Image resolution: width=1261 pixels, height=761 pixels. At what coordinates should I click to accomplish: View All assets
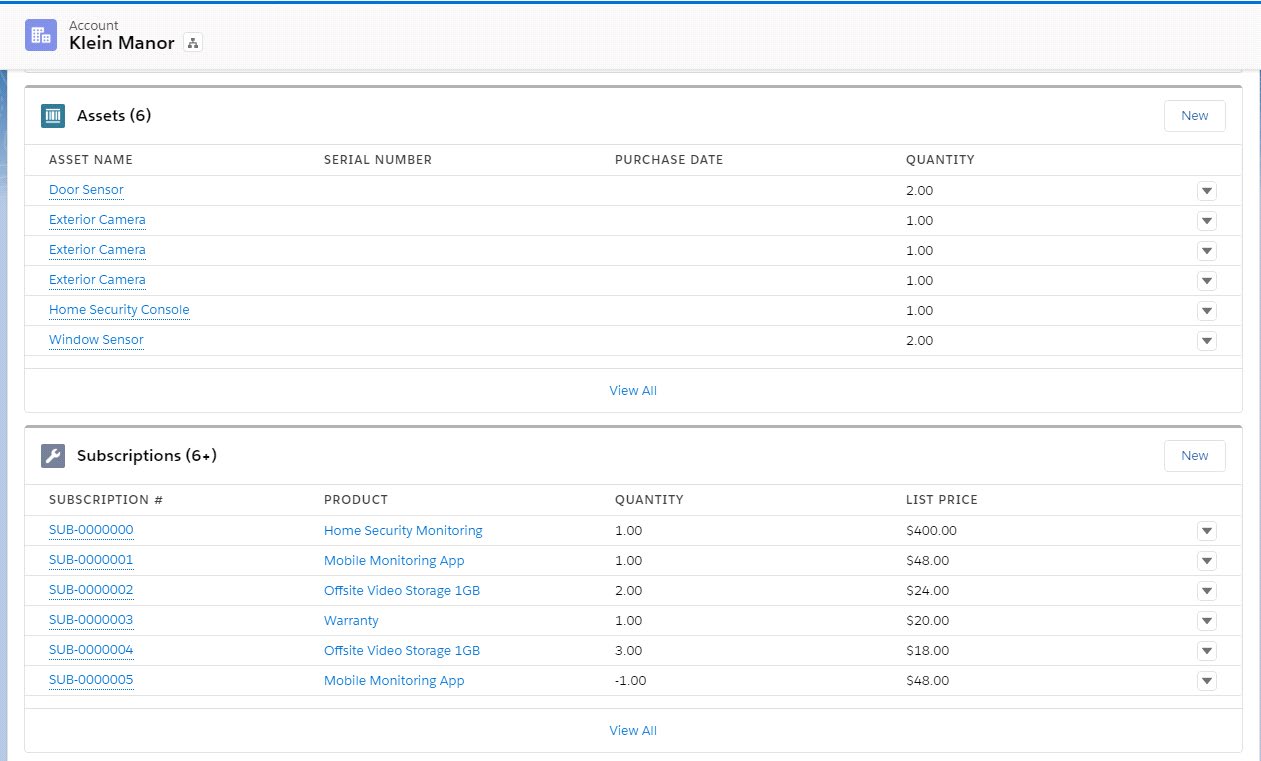633,391
